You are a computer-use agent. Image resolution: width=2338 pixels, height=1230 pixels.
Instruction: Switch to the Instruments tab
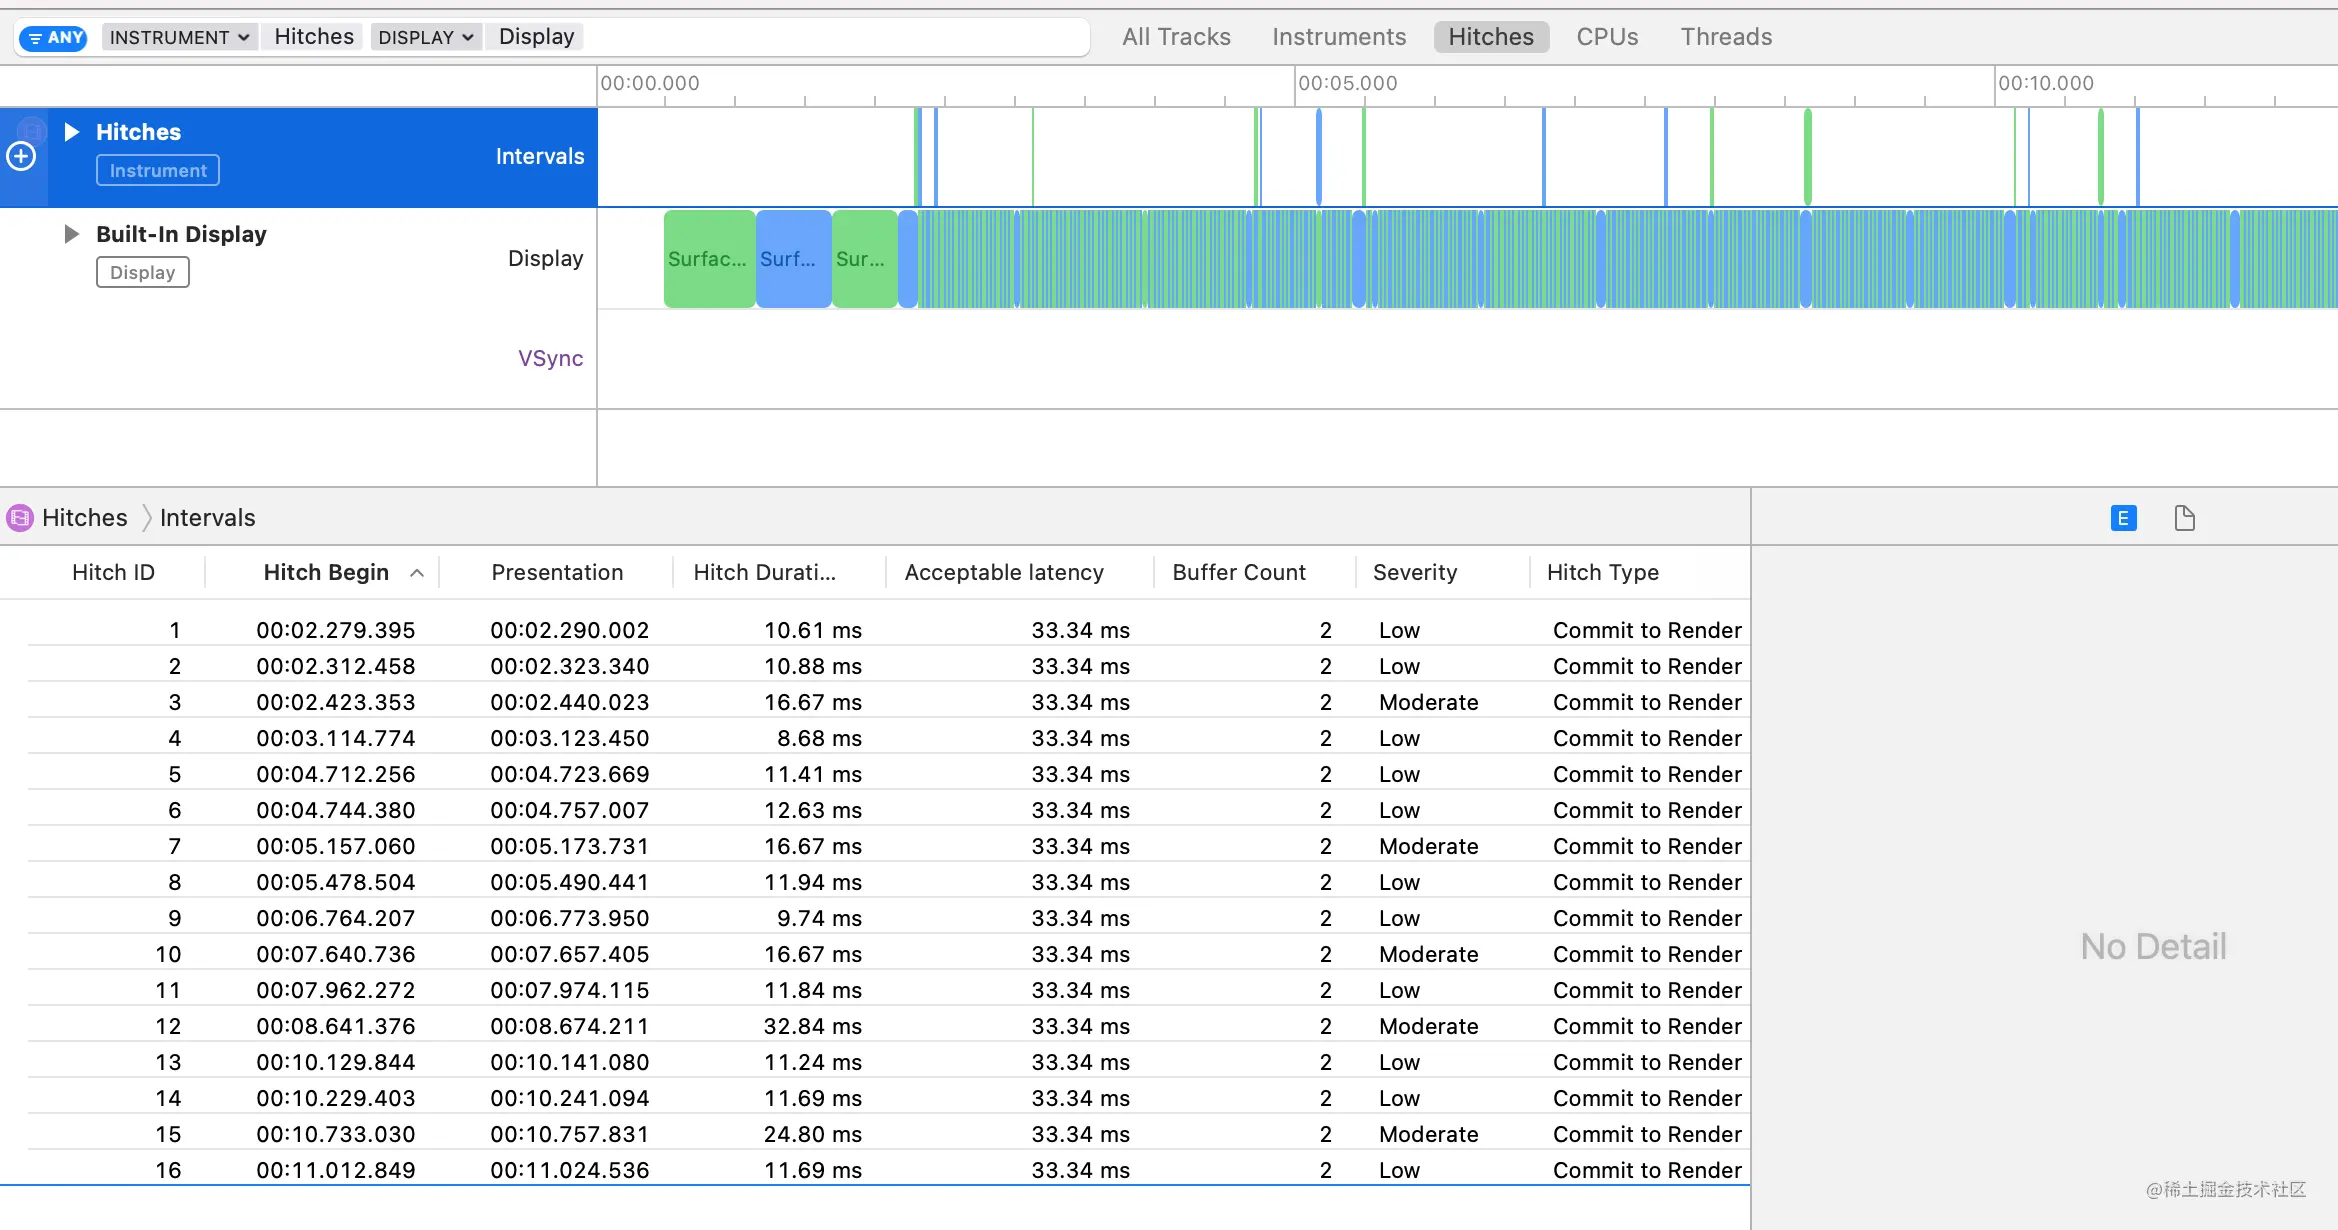[x=1339, y=37]
